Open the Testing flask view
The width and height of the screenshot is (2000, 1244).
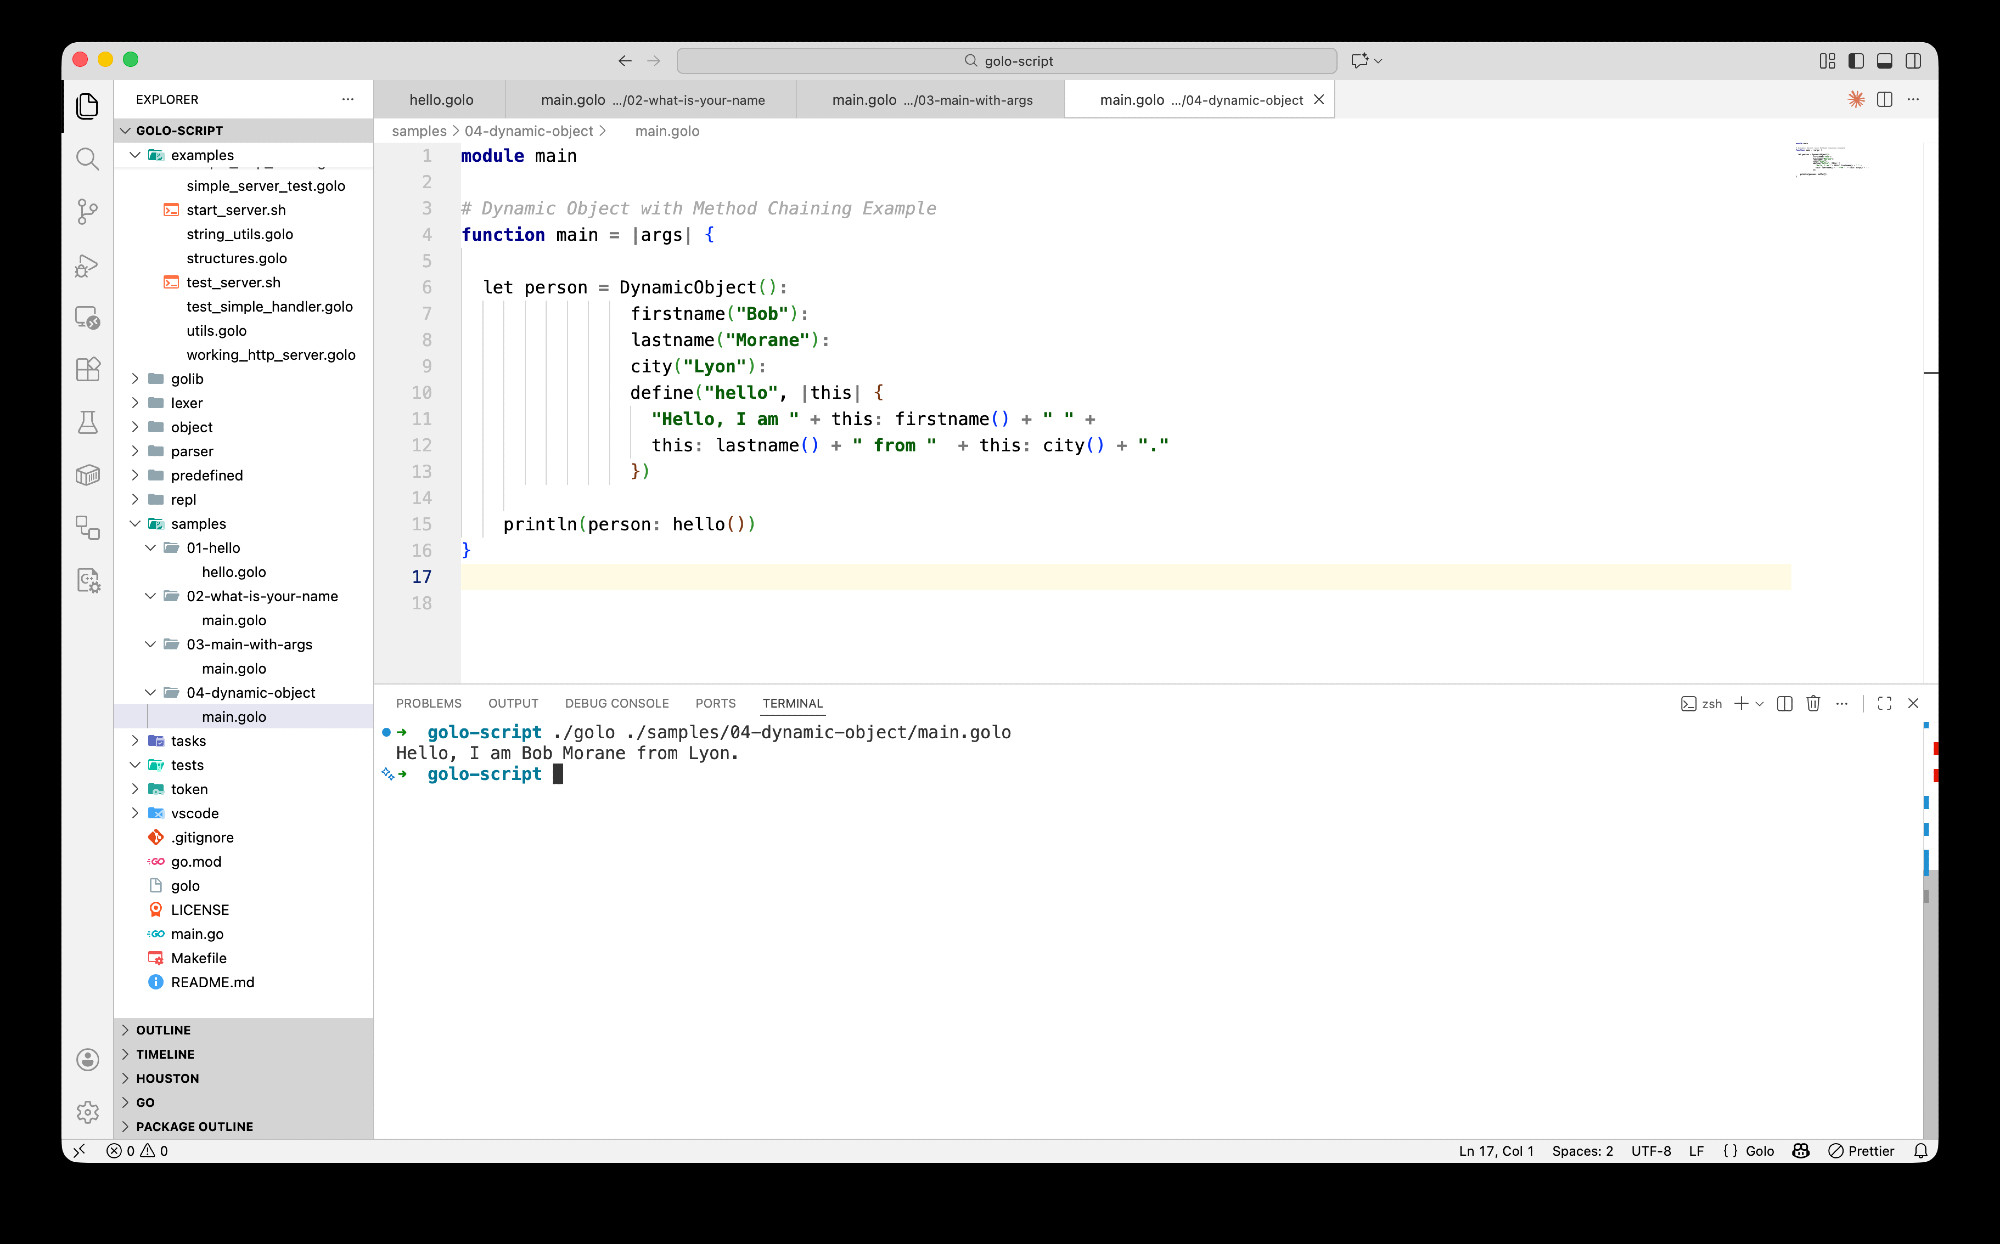tap(88, 422)
